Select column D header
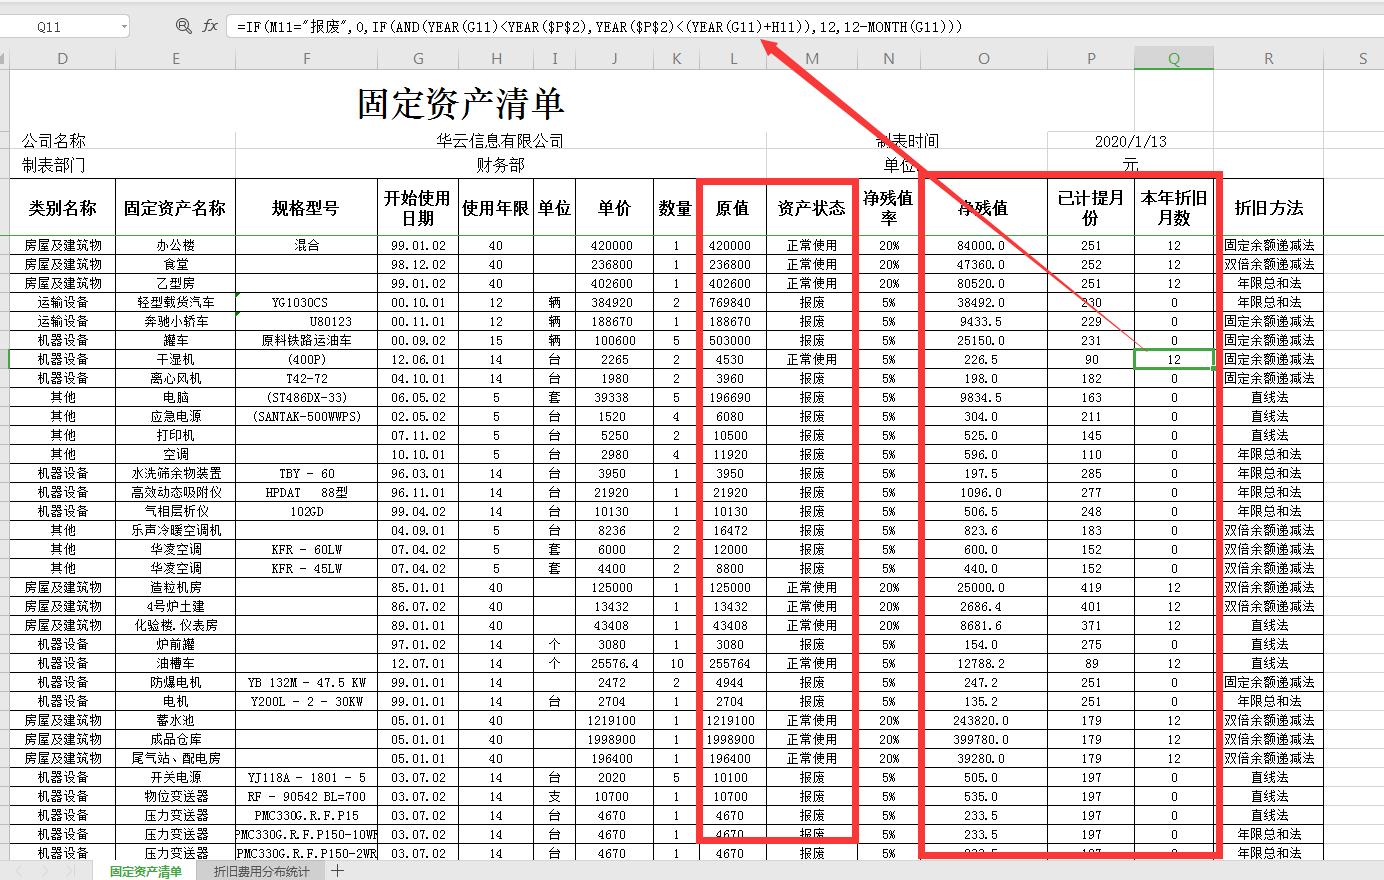 pyautogui.click(x=62, y=58)
